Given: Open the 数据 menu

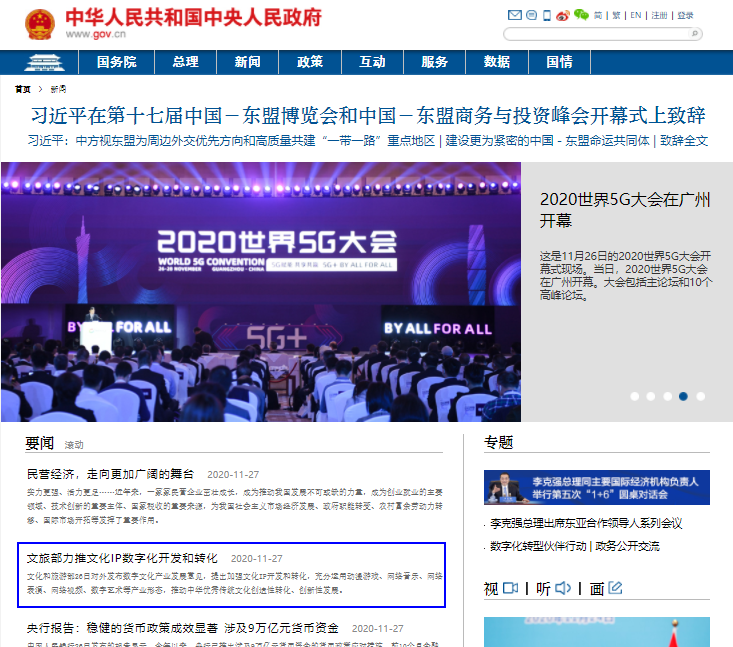Looking at the screenshot, I should point(497,62).
